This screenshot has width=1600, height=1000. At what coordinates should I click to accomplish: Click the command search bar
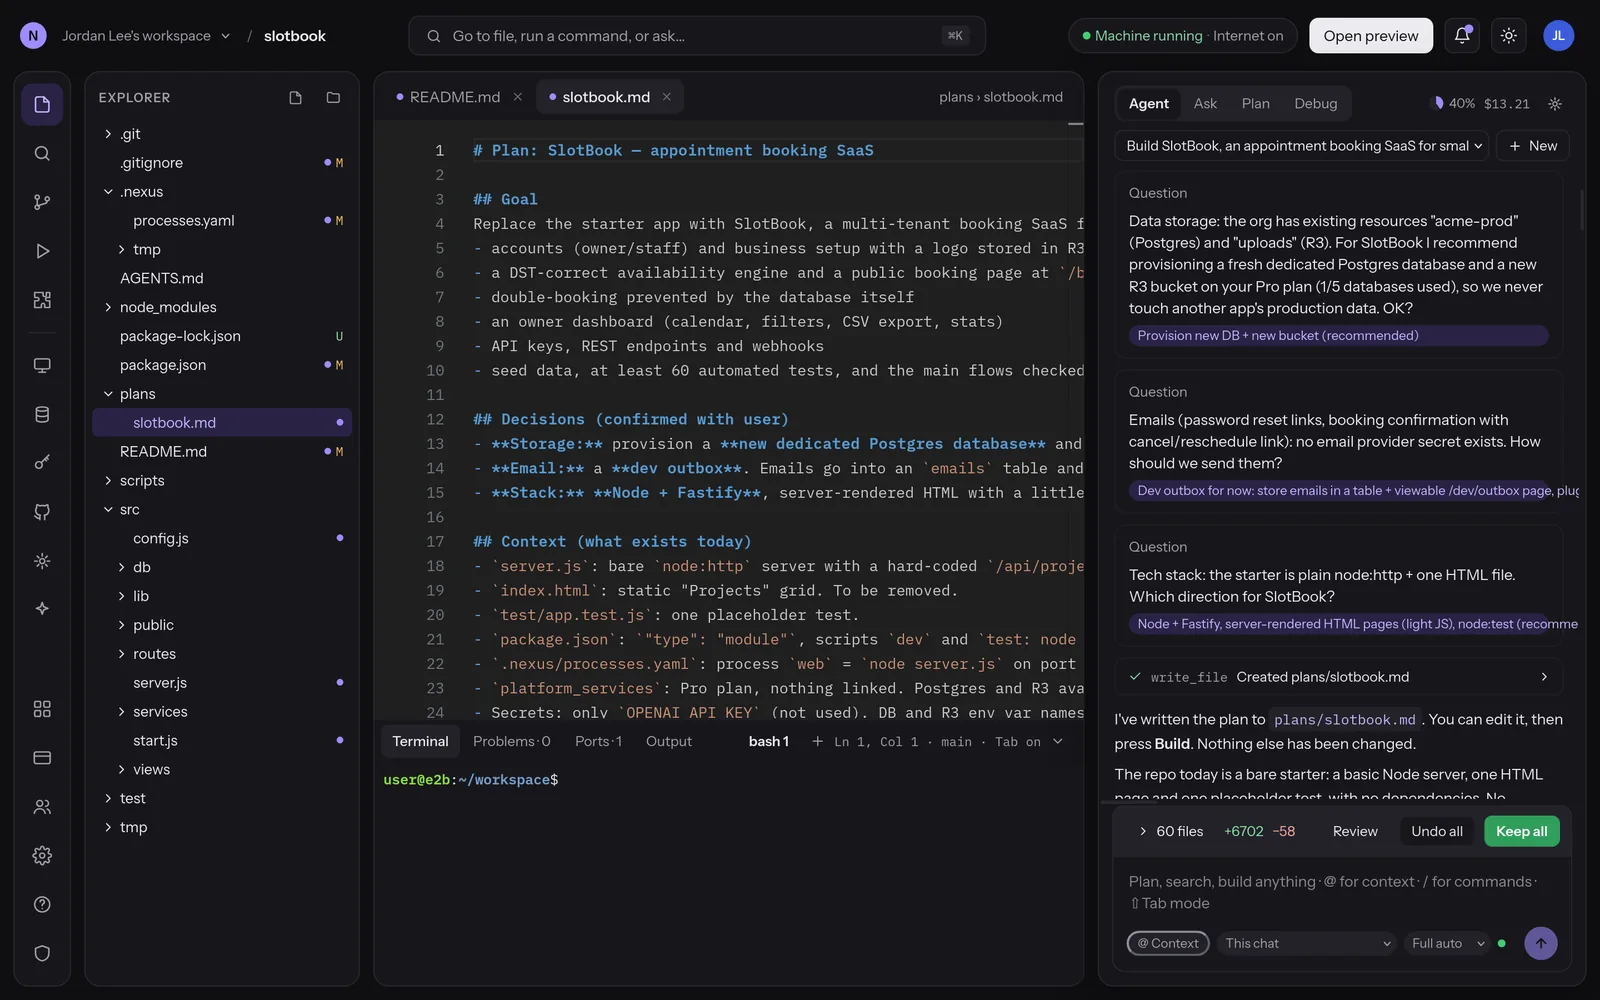click(x=697, y=36)
